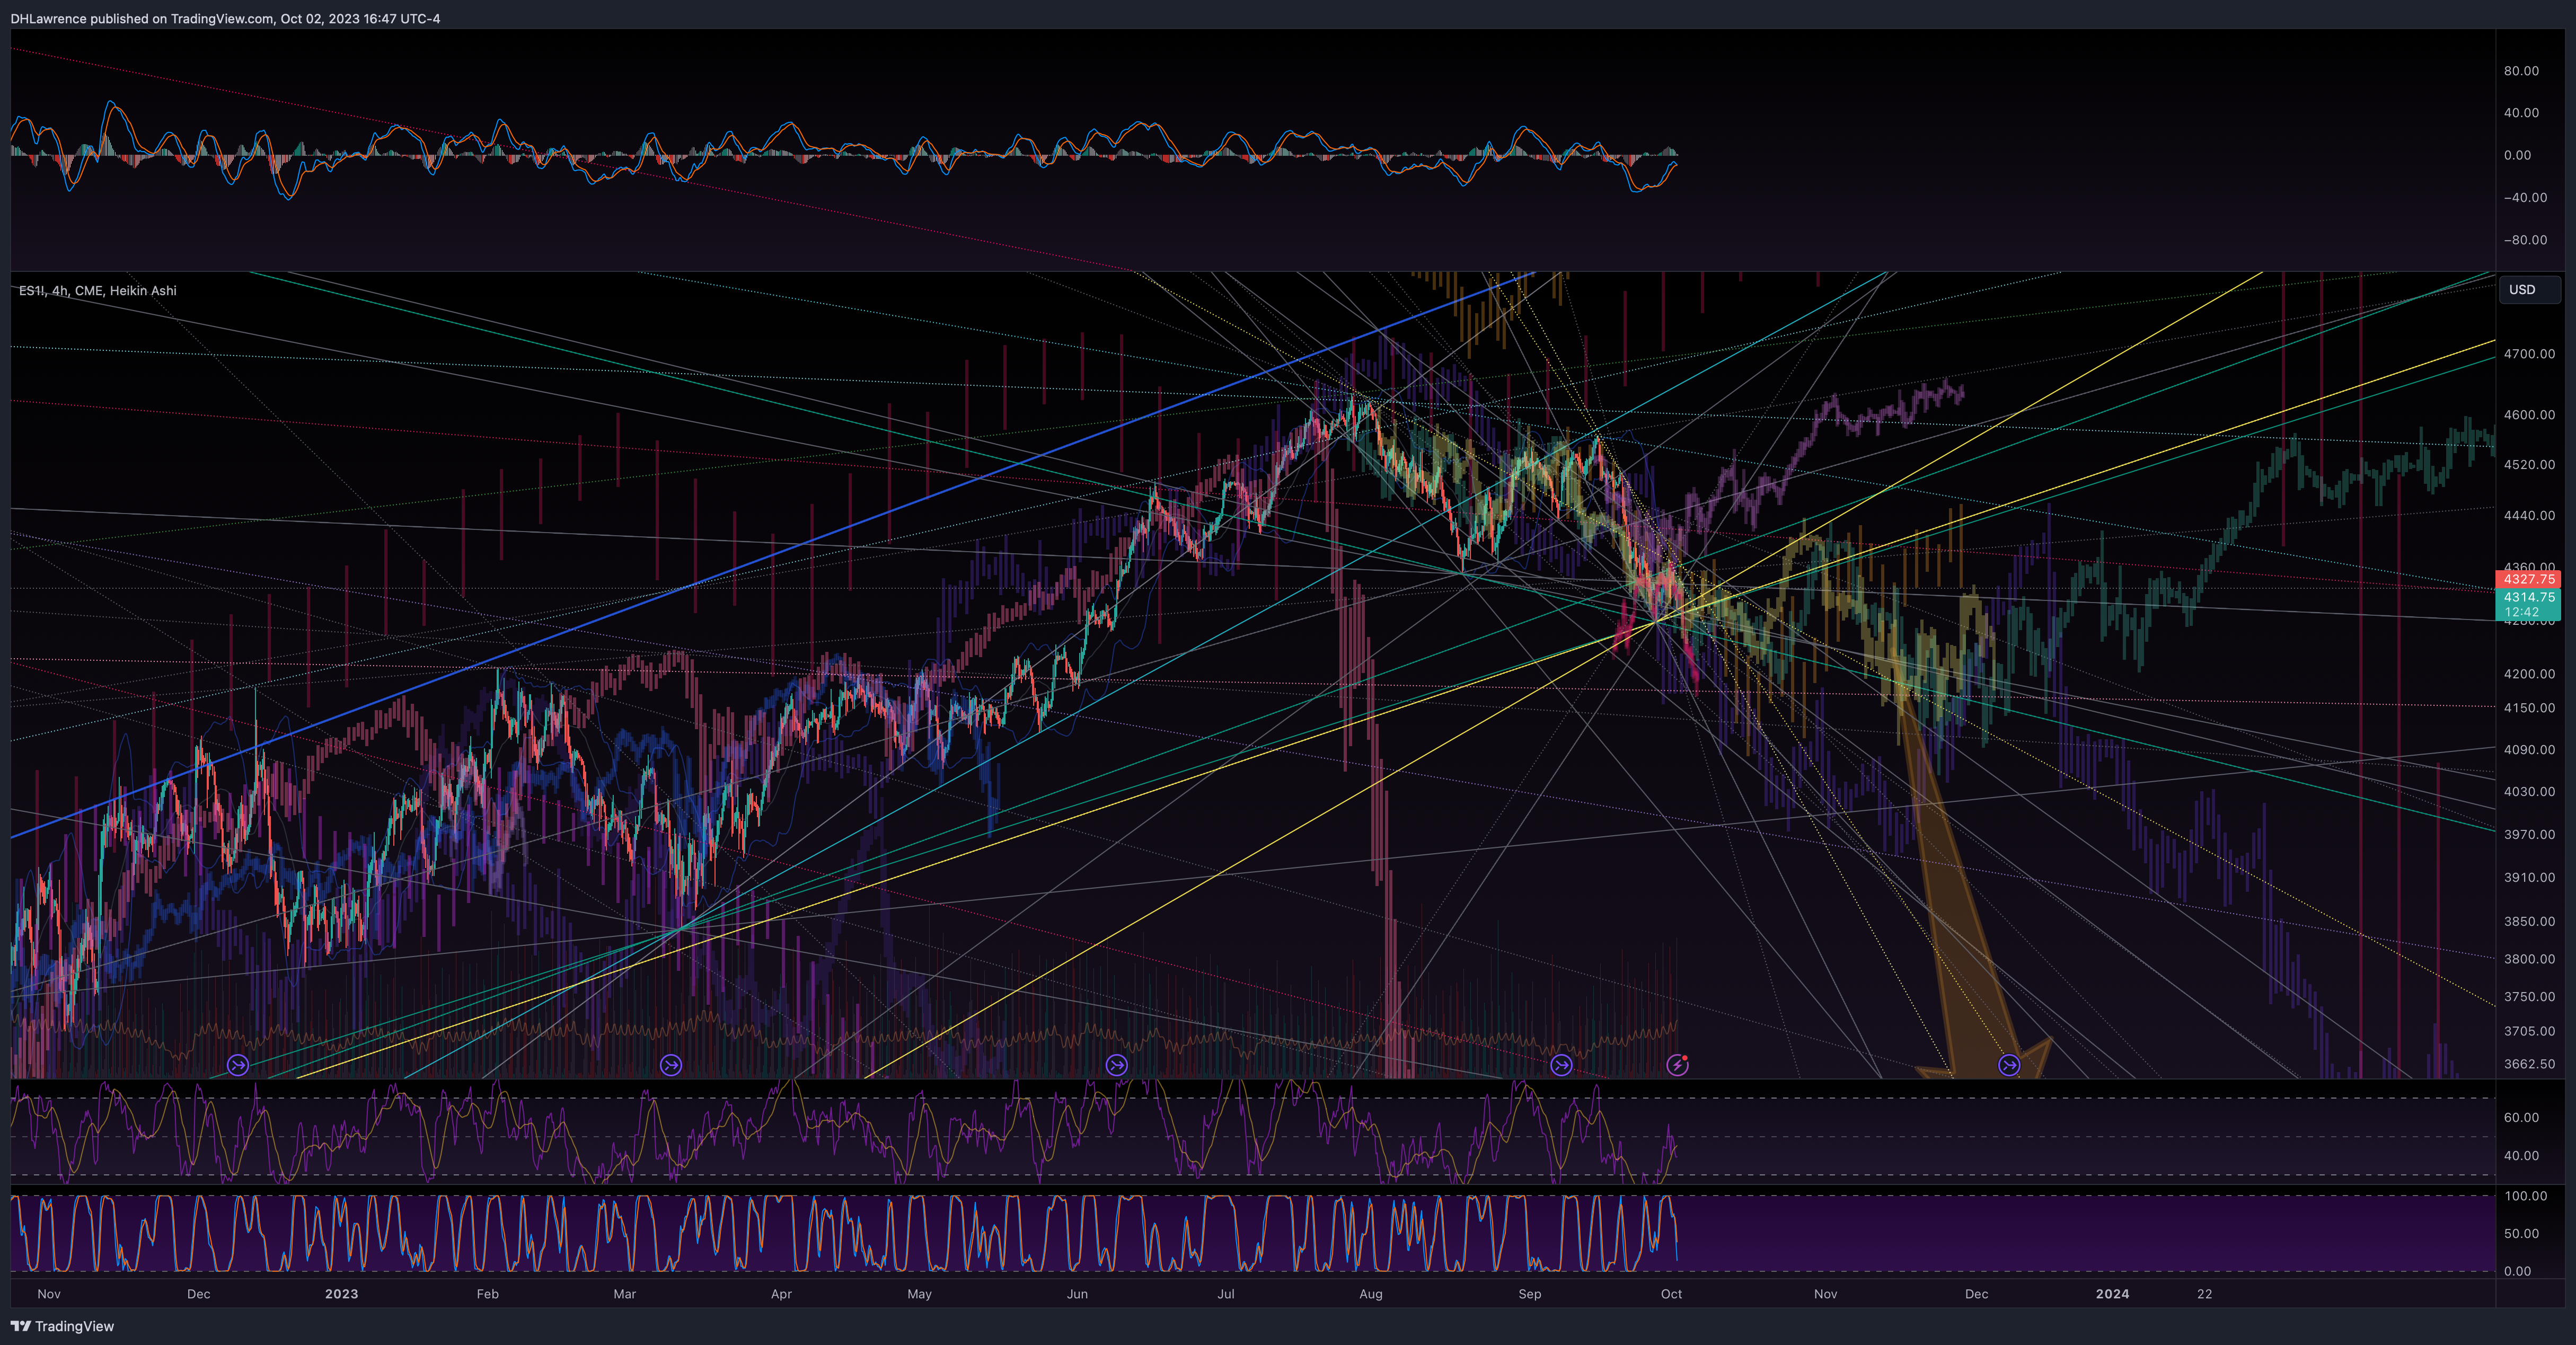This screenshot has height=1345, width=2576.
Task: Click the 3750.00 price axis value
Action: [x=2529, y=997]
